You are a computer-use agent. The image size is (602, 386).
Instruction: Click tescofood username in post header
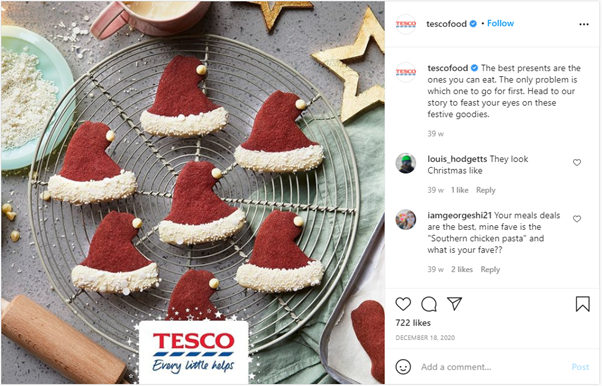click(446, 24)
